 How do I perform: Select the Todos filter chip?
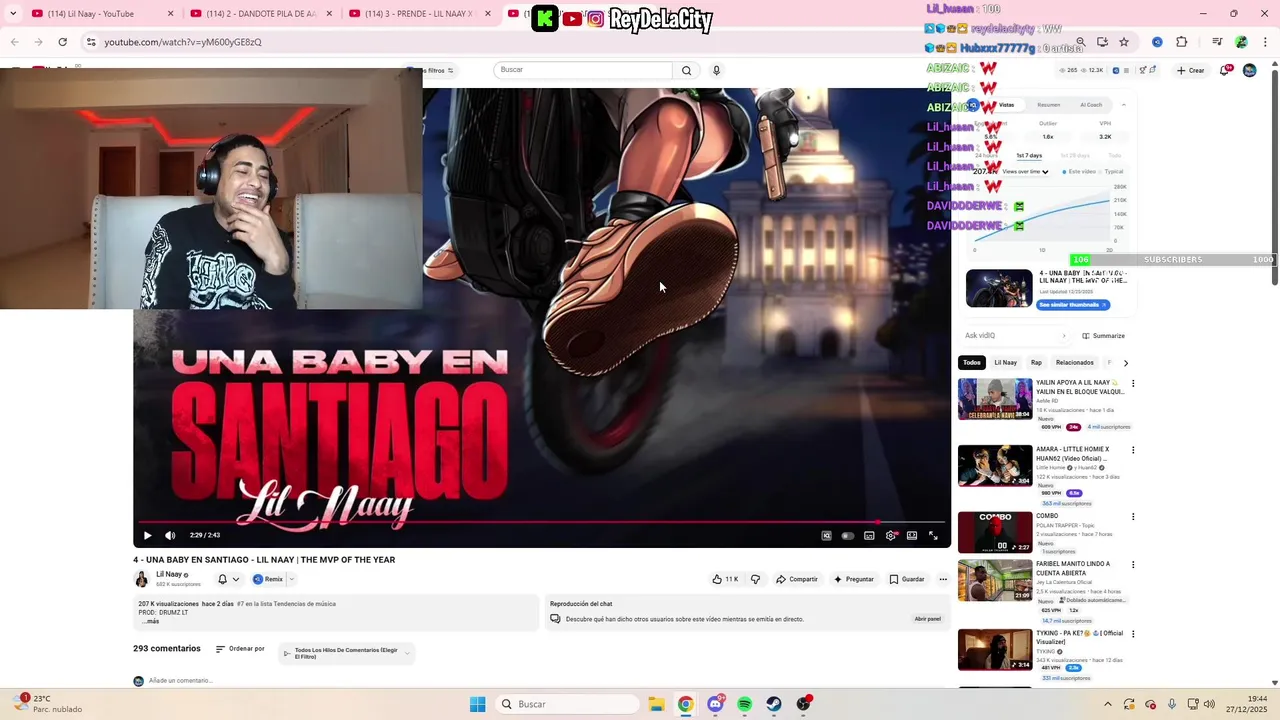[x=972, y=362]
